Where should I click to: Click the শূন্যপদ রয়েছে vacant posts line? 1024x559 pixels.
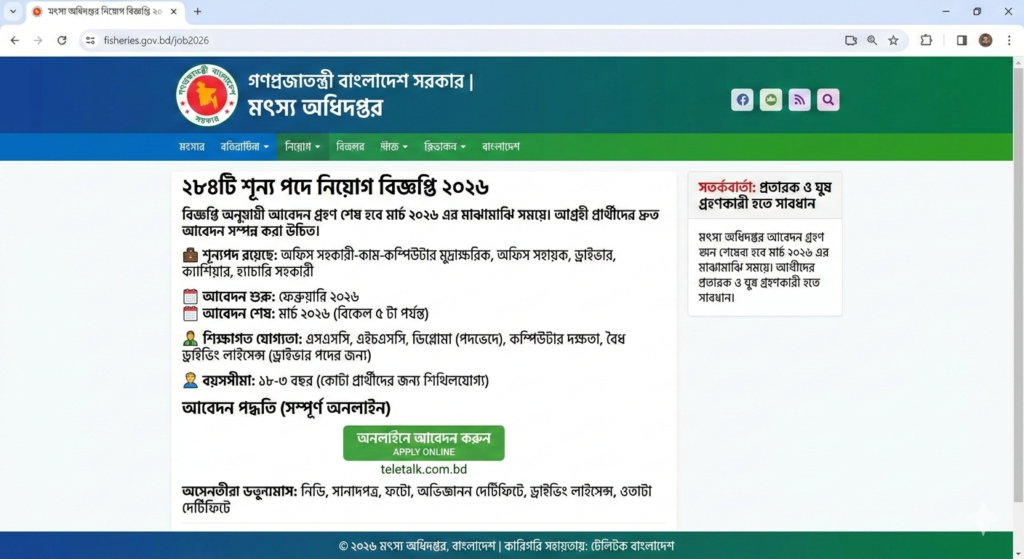pyautogui.click(x=399, y=263)
